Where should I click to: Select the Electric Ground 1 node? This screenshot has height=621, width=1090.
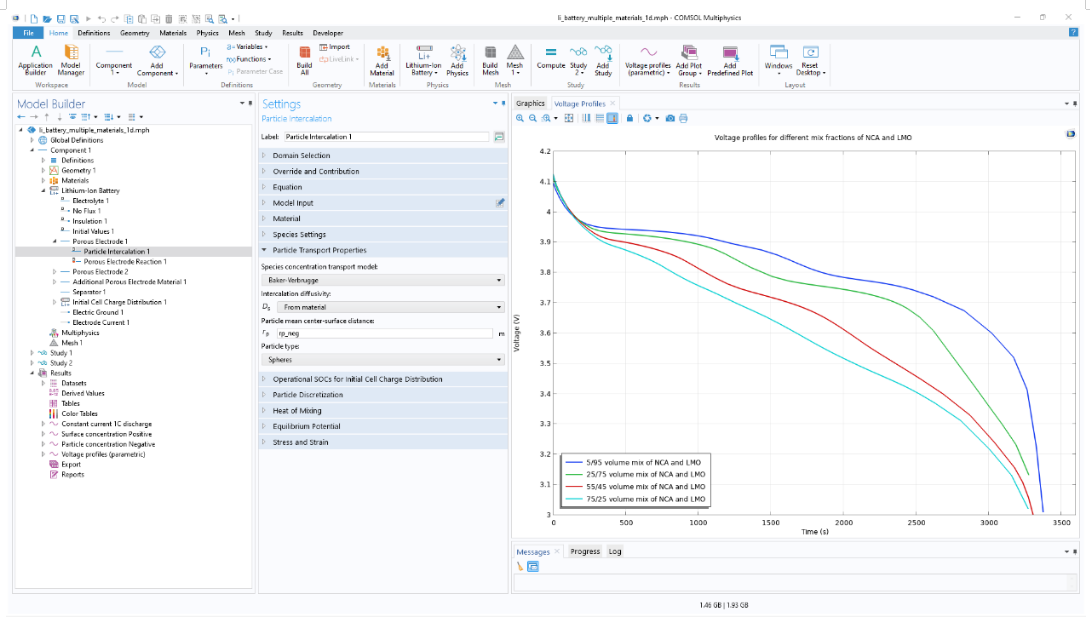click(97, 312)
